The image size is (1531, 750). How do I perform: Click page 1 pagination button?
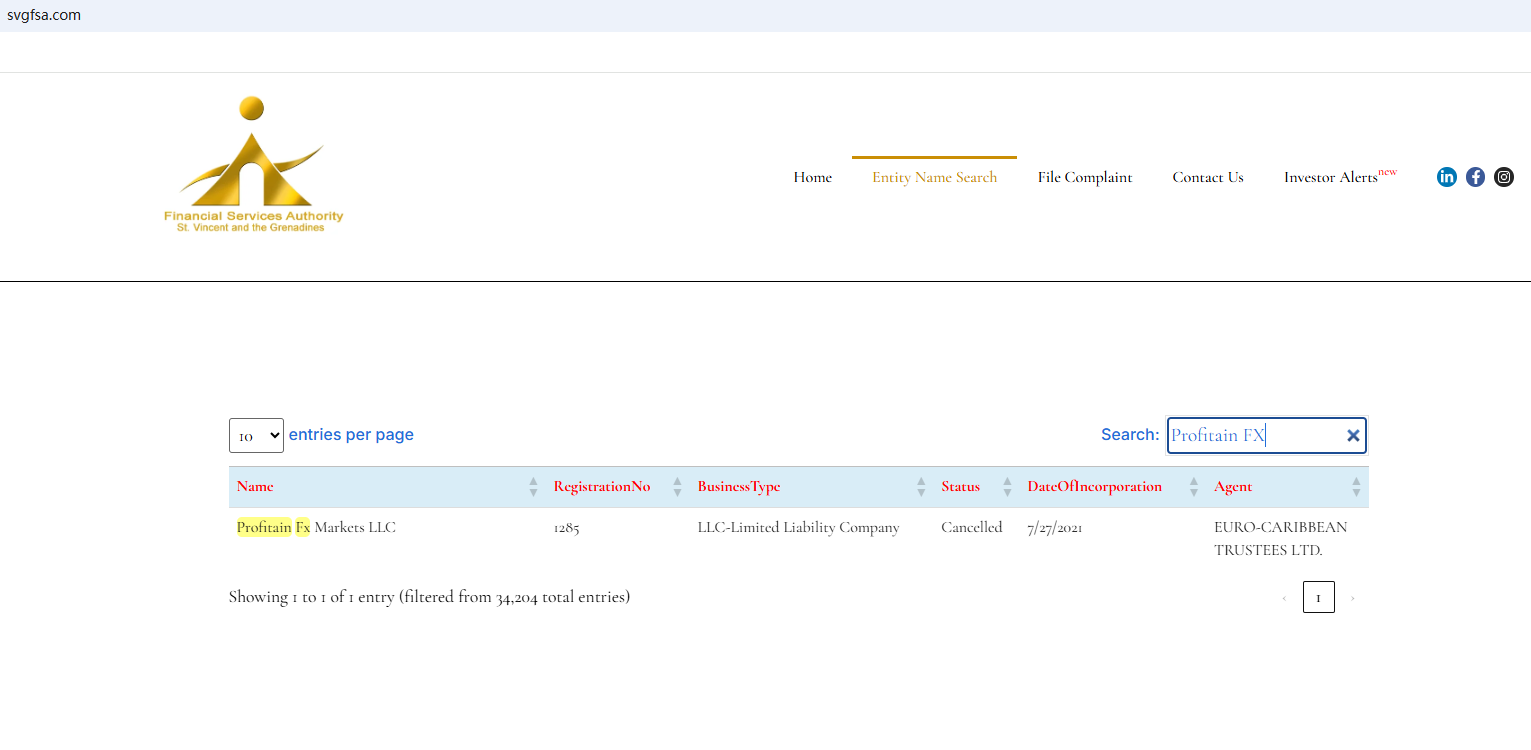[1318, 598]
